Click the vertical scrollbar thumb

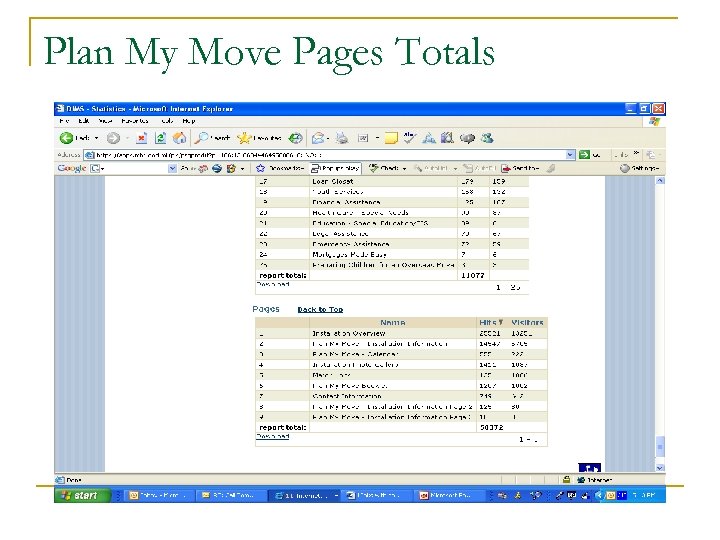pos(660,446)
